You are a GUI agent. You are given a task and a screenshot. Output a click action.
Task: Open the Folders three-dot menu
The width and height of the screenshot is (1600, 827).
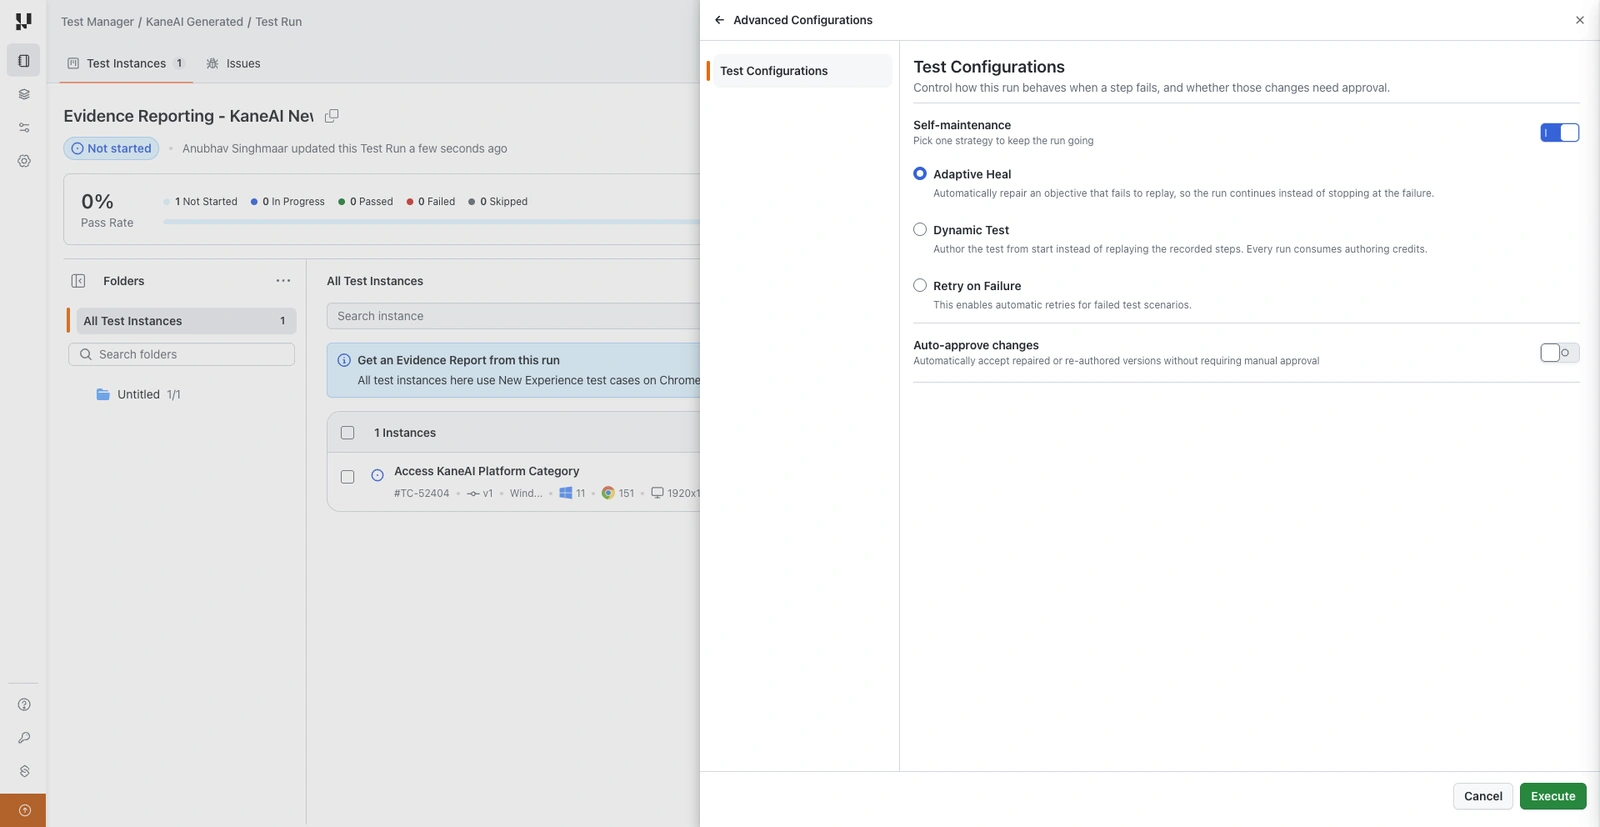click(283, 281)
